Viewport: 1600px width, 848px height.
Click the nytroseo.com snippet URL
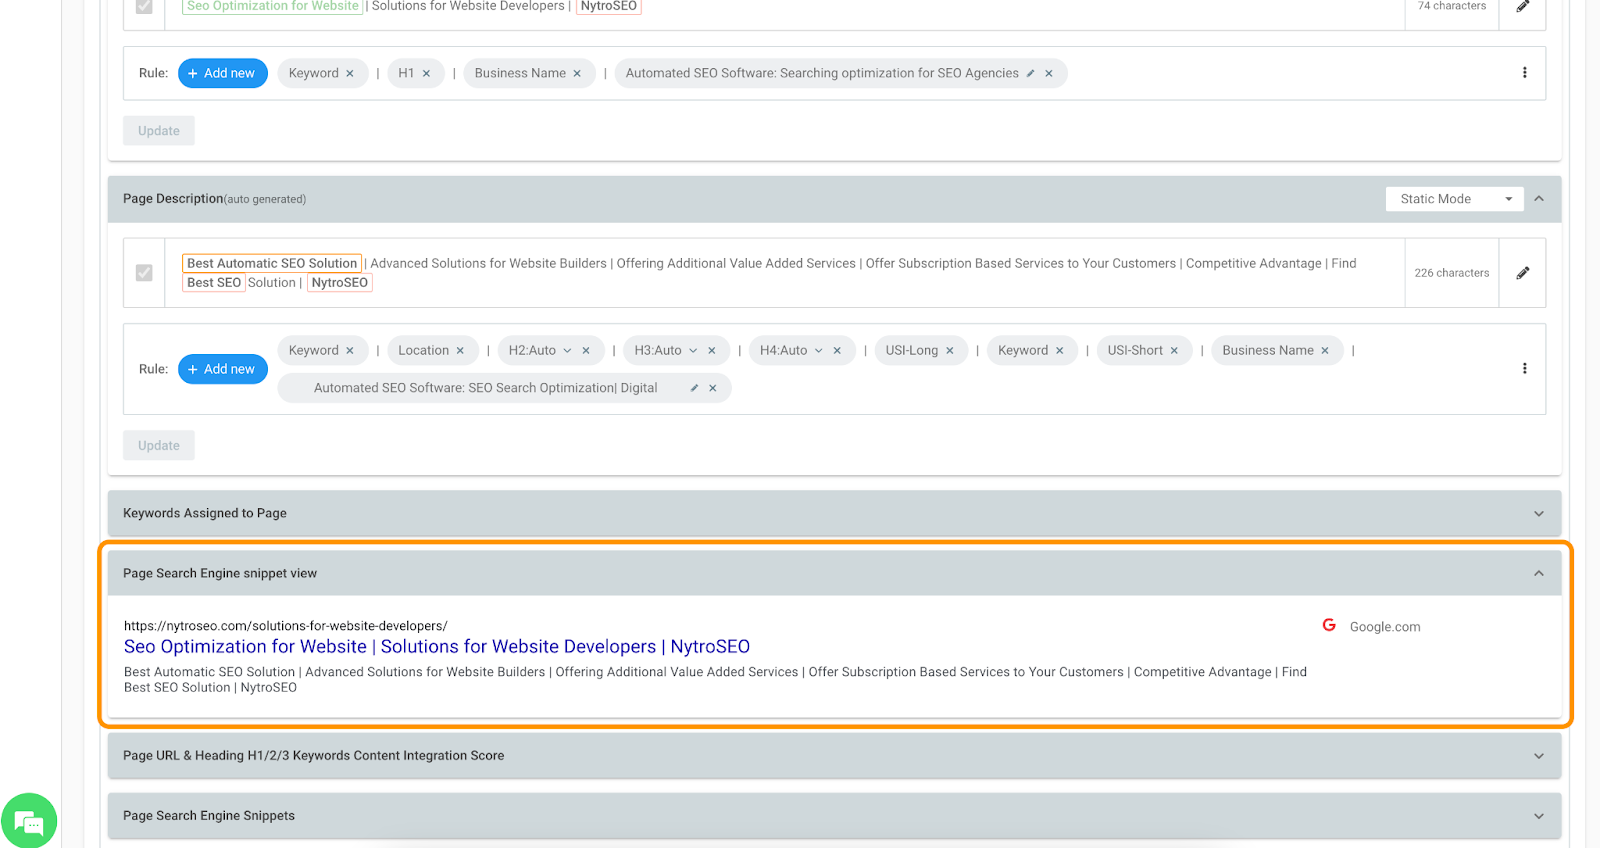tap(286, 626)
